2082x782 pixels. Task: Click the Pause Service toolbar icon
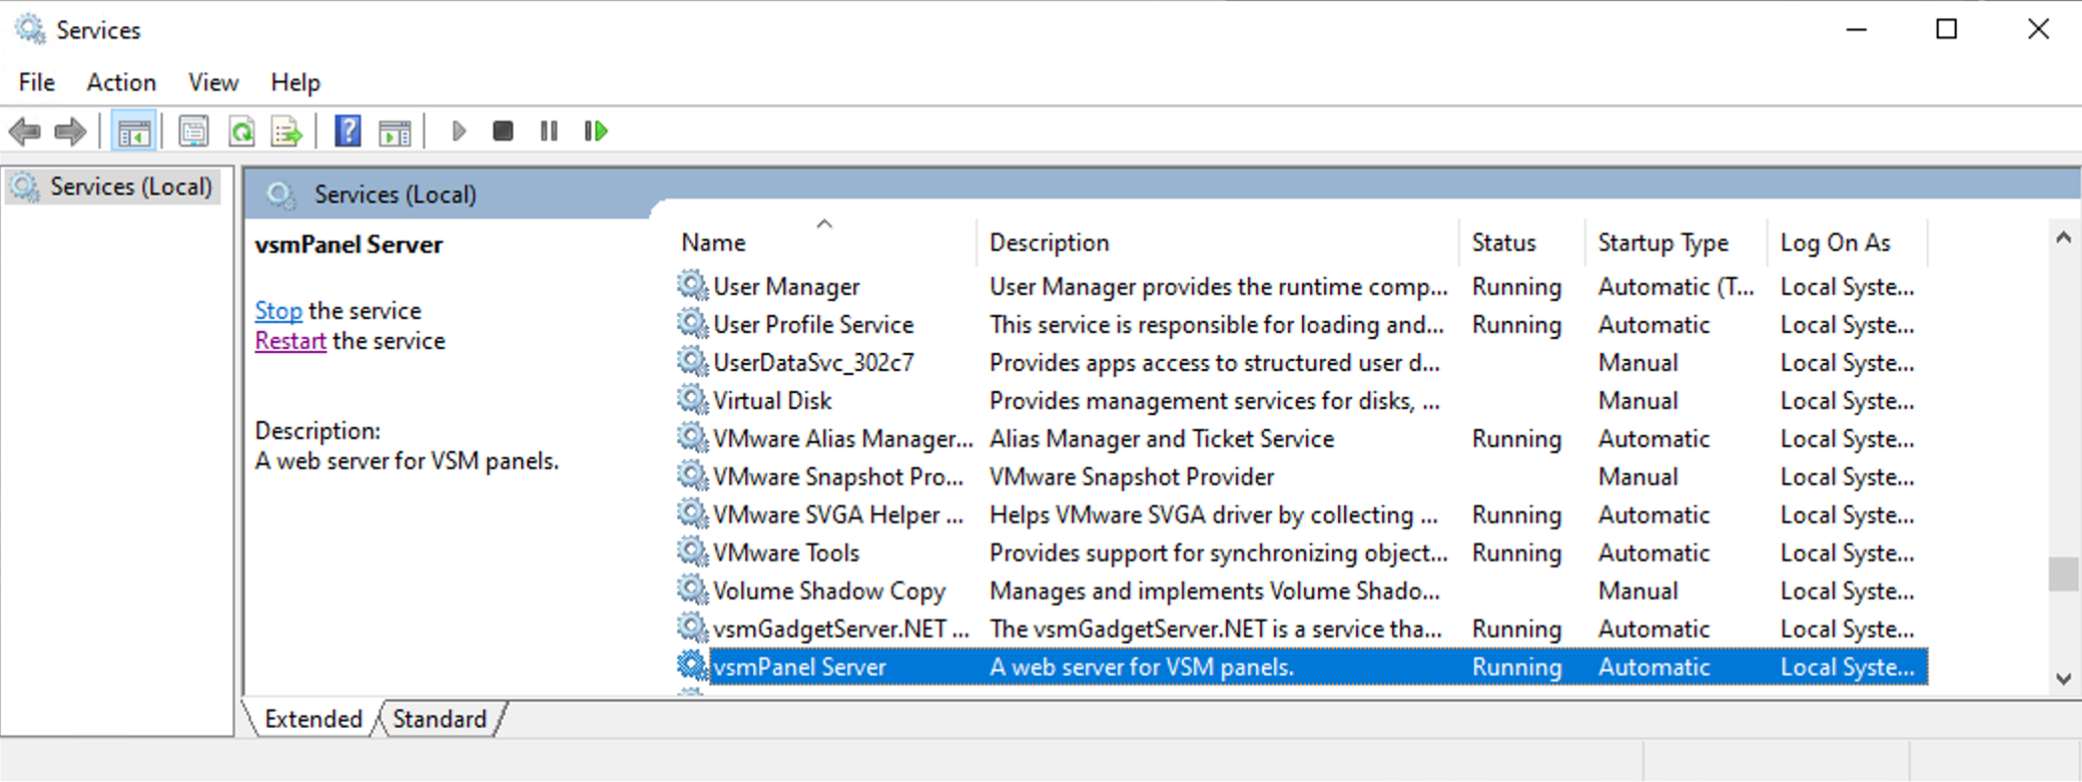549,131
